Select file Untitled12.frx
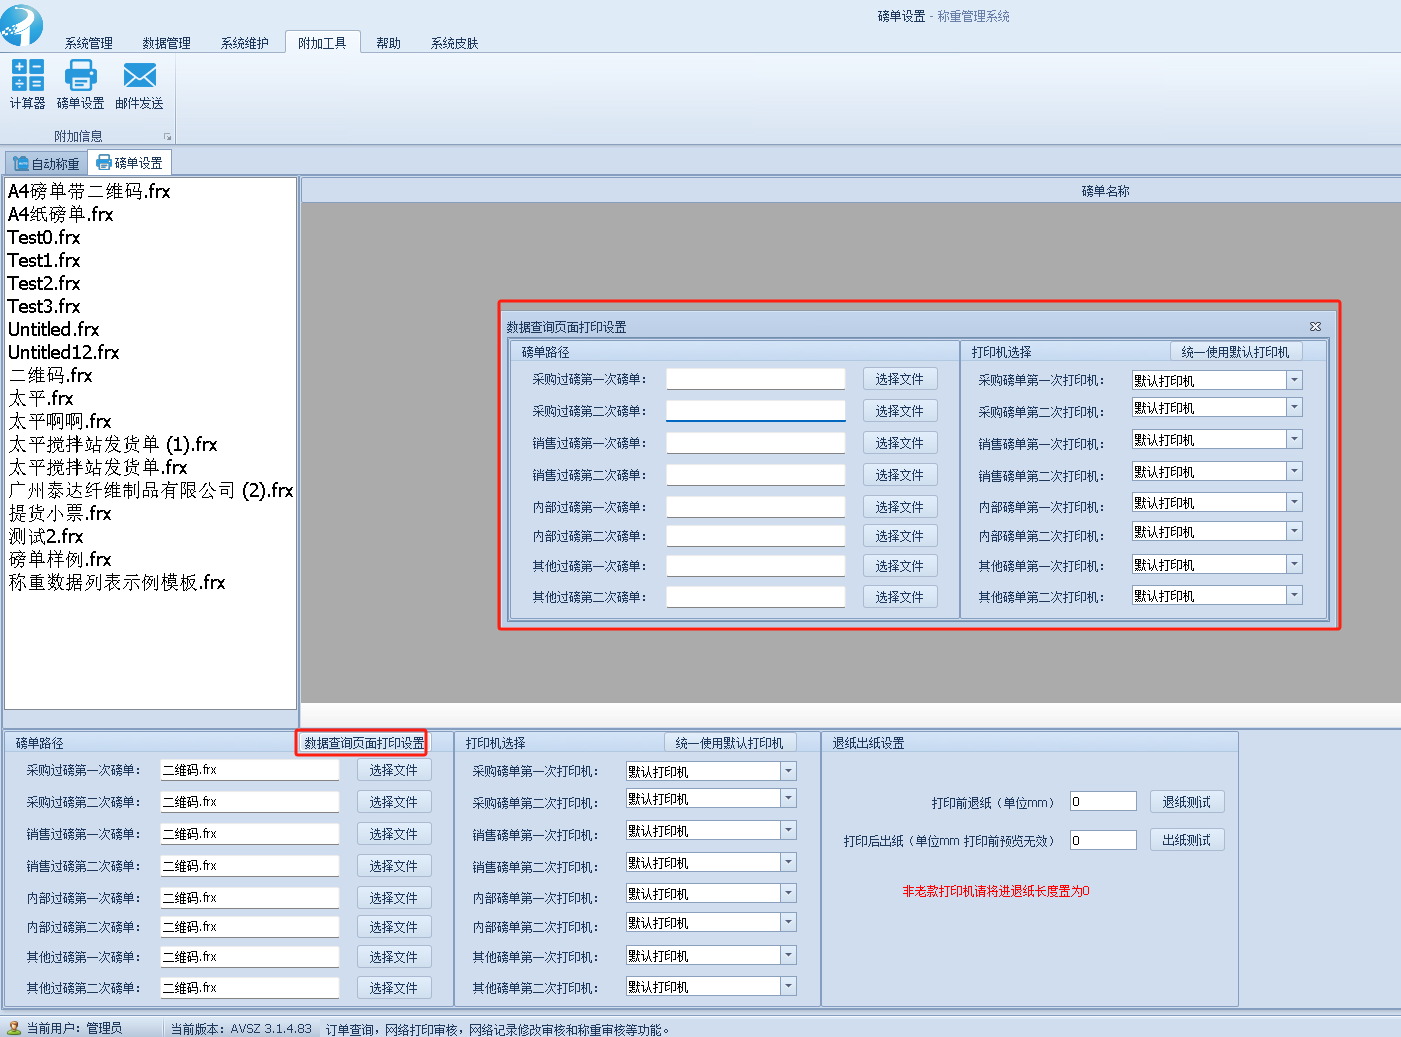Viewport: 1401px width, 1037px height. tap(63, 352)
